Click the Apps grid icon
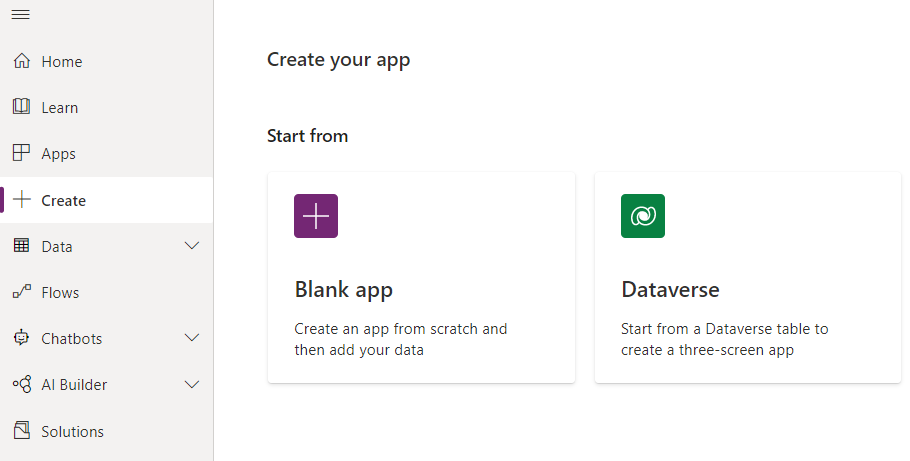This screenshot has width=910, height=461. pos(21,153)
